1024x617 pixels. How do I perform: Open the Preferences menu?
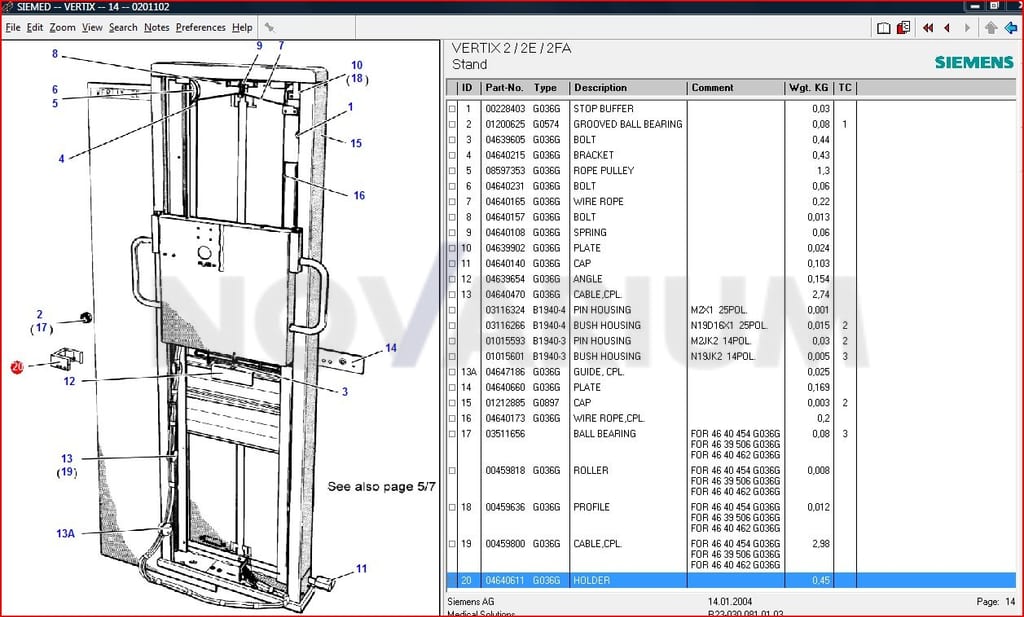pos(200,27)
